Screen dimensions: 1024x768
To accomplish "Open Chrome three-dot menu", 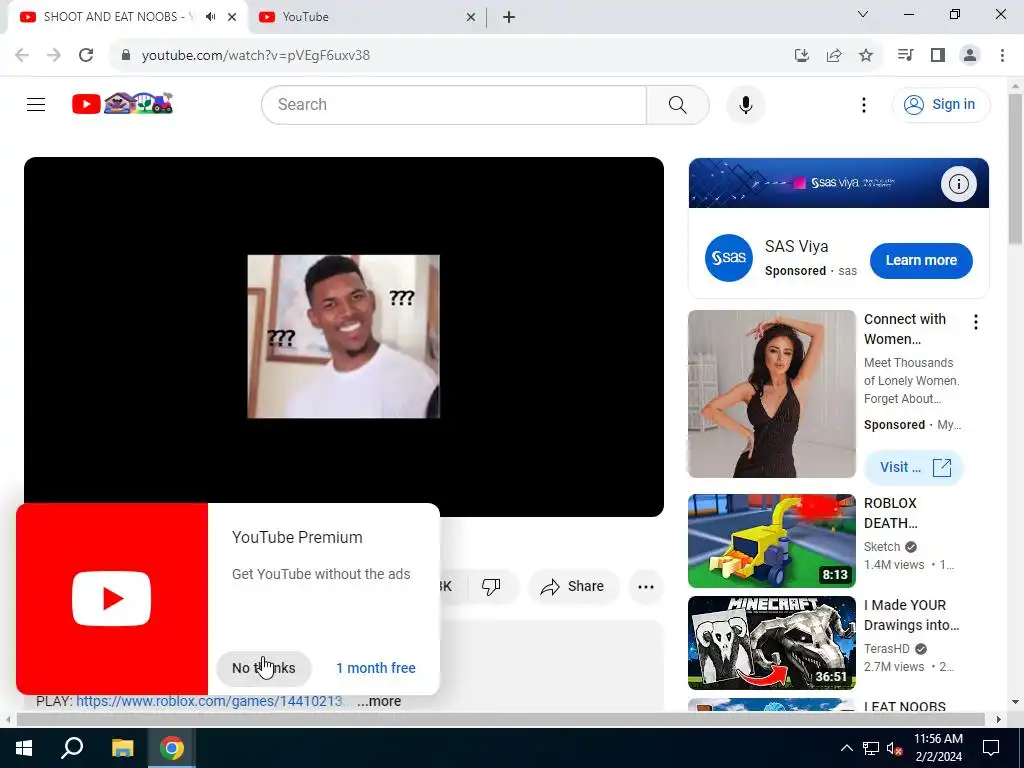I will click(x=1002, y=55).
